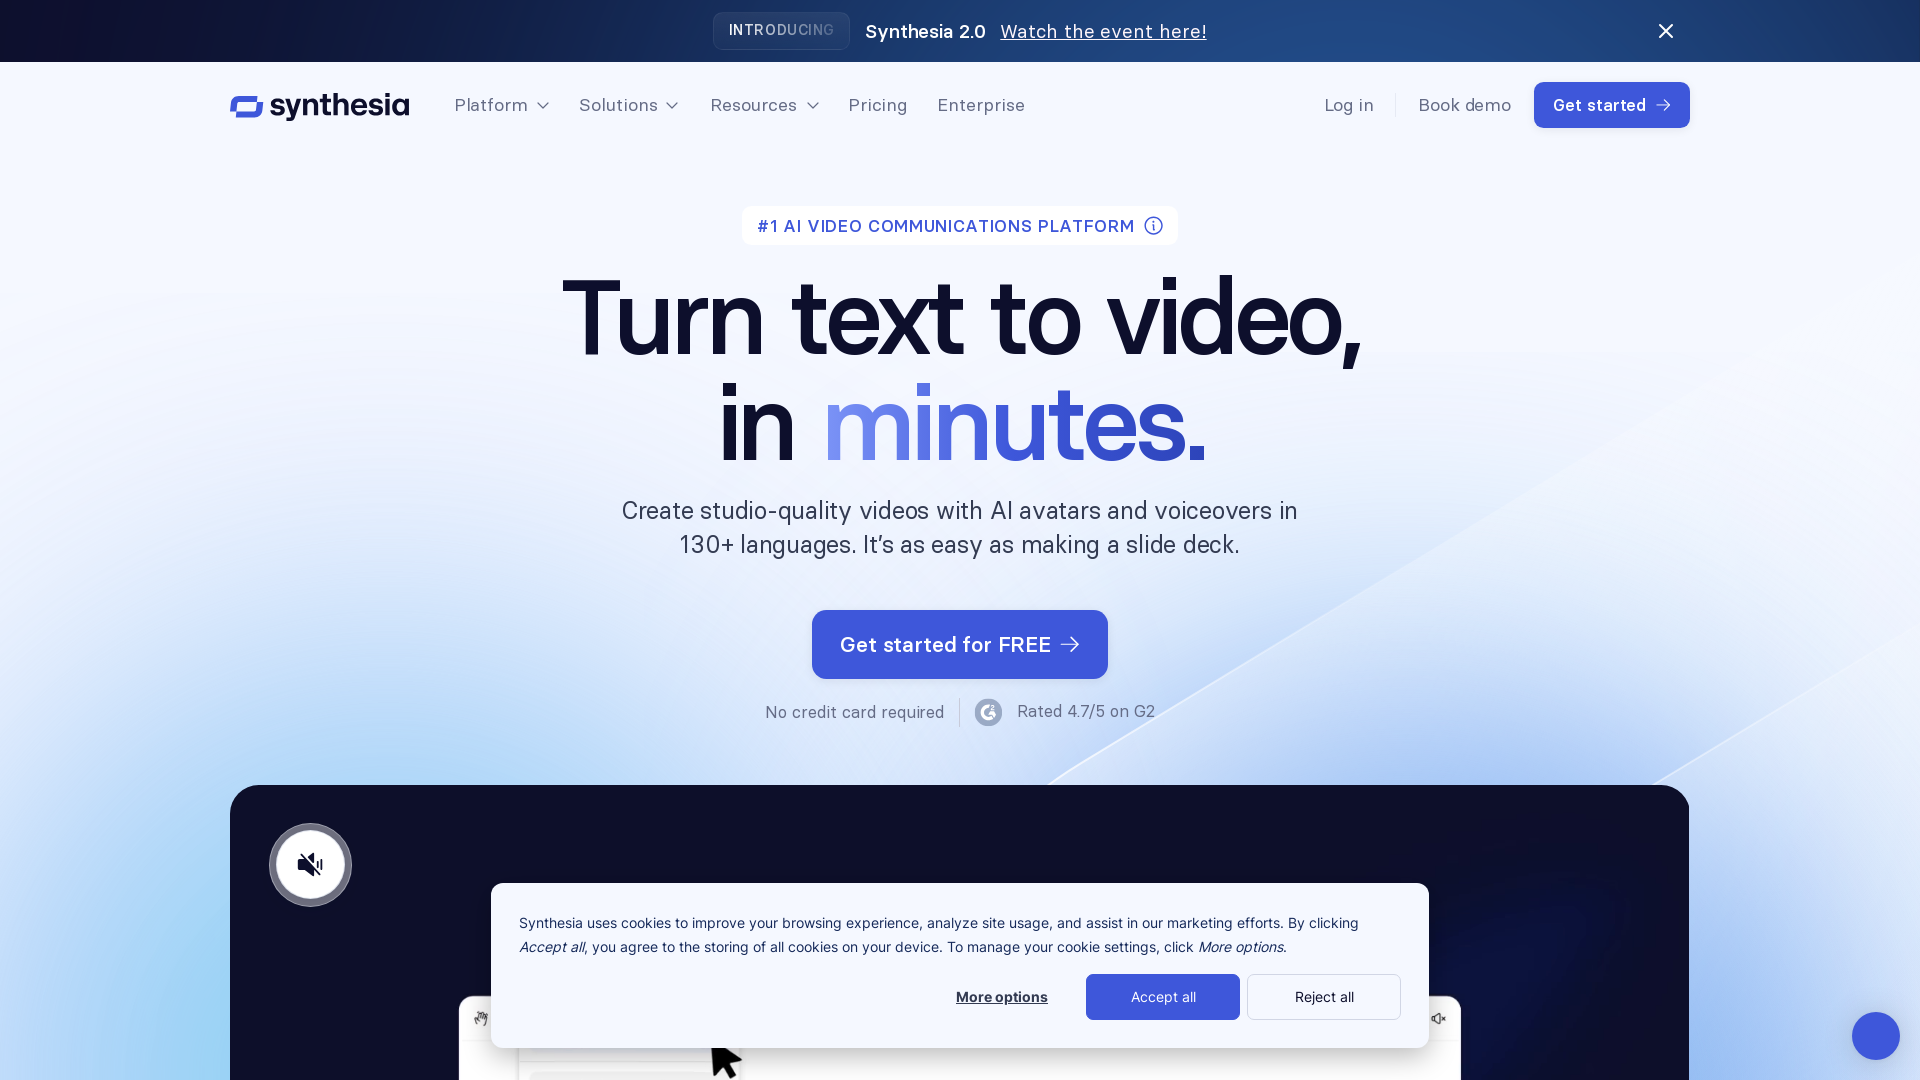Expand the Platform navigation dropdown
The image size is (1920, 1080).
(502, 104)
